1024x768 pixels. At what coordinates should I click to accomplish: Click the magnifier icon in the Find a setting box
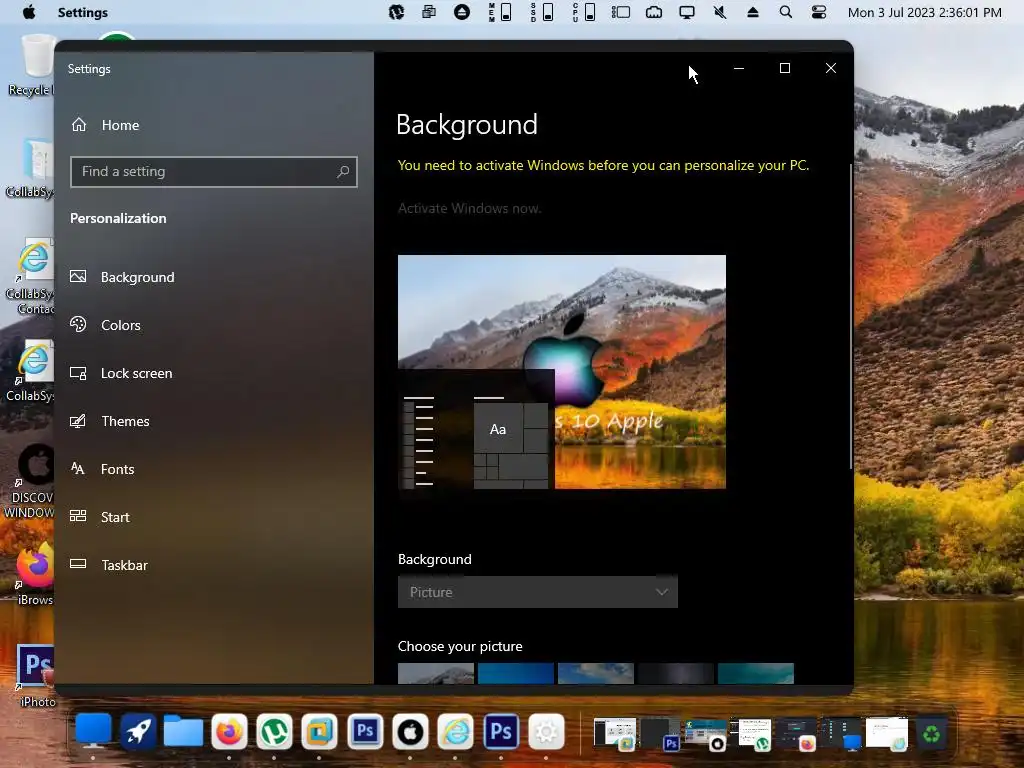click(x=343, y=172)
